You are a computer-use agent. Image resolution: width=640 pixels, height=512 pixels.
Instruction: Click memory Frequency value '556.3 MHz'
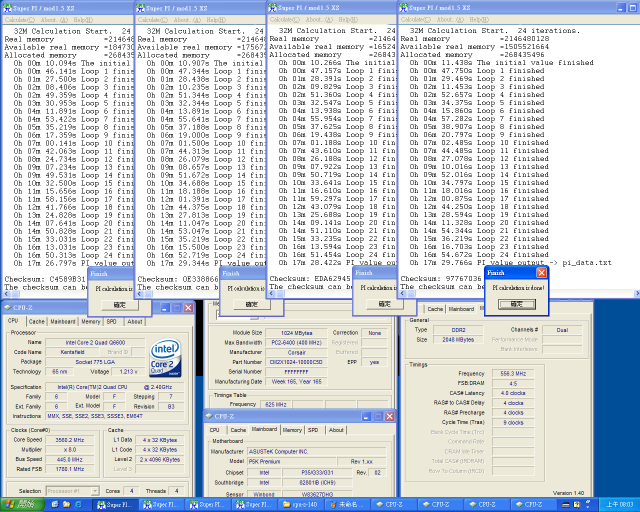click(x=513, y=374)
